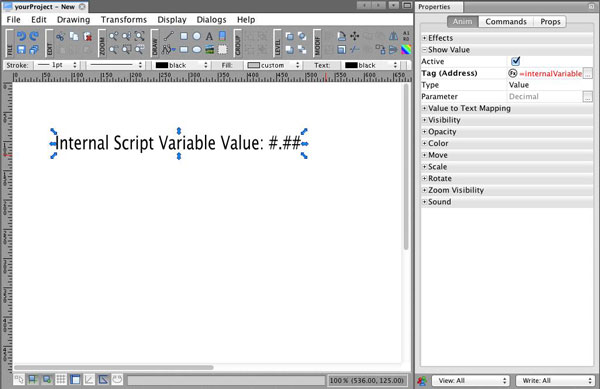Image resolution: width=600 pixels, height=389 pixels.
Task: Click the scissors cut icon
Action: pos(60,36)
